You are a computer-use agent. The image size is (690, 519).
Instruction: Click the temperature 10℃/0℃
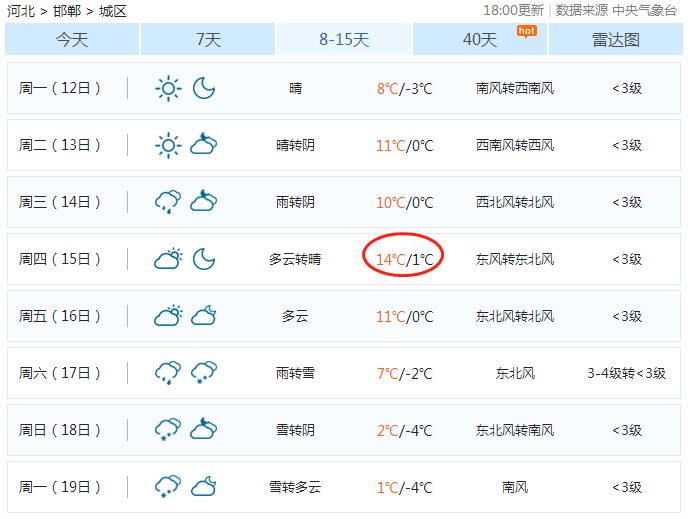coord(405,203)
